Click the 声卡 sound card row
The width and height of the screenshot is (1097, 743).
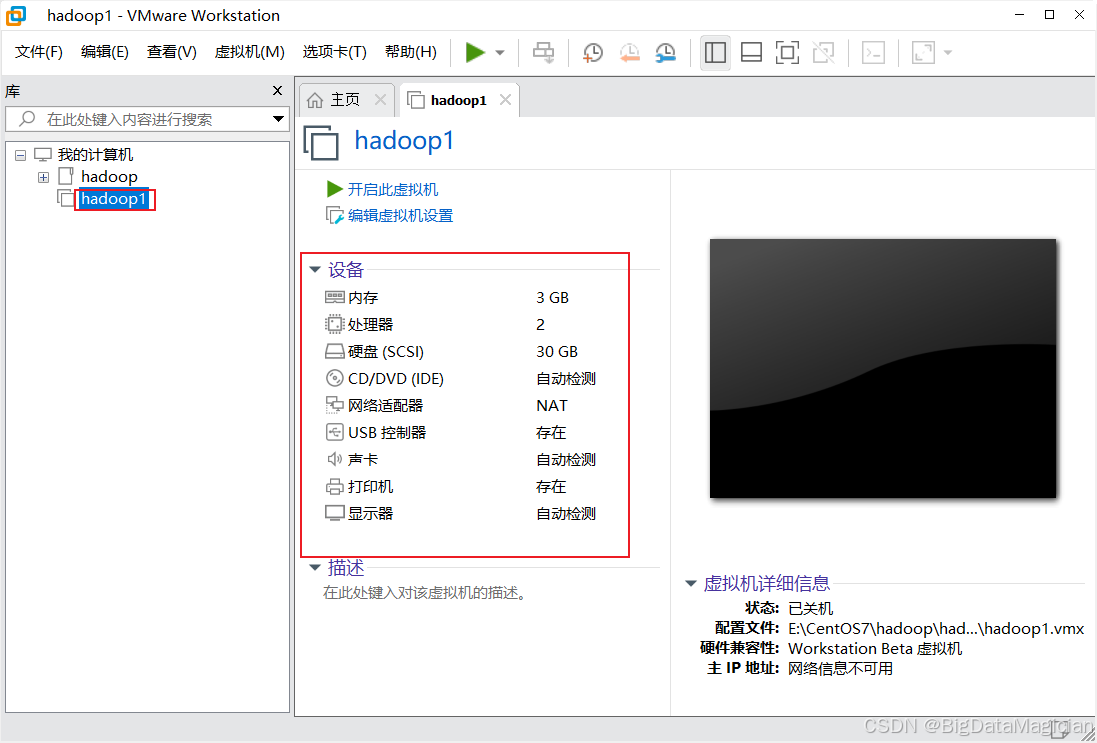460,460
